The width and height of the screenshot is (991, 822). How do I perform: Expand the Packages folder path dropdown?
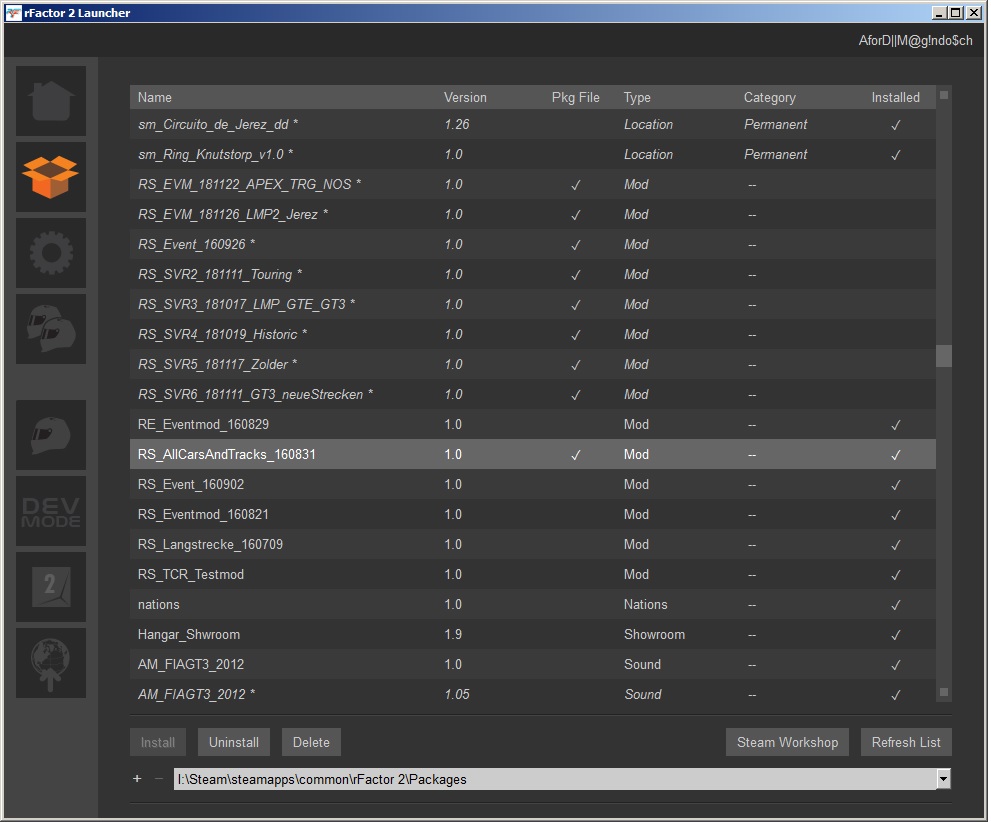942,779
